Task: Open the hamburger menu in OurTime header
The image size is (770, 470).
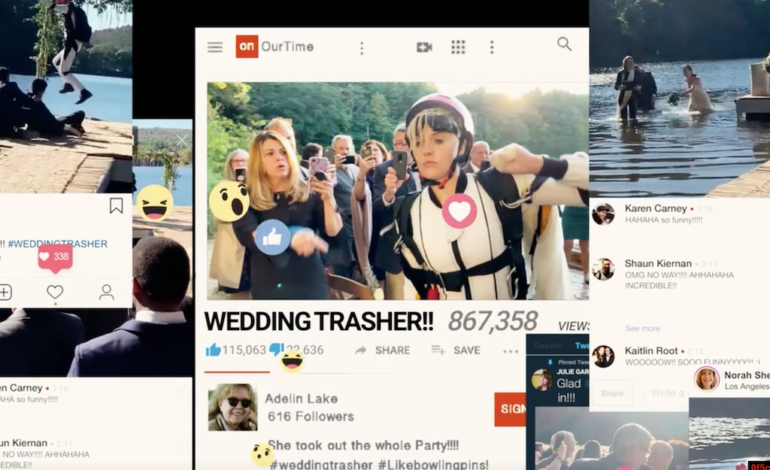Action: (x=215, y=47)
